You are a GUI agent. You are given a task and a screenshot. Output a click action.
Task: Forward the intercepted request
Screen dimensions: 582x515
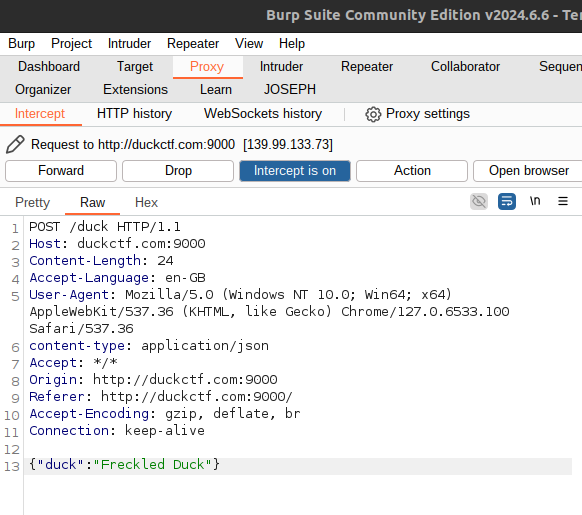pos(61,171)
